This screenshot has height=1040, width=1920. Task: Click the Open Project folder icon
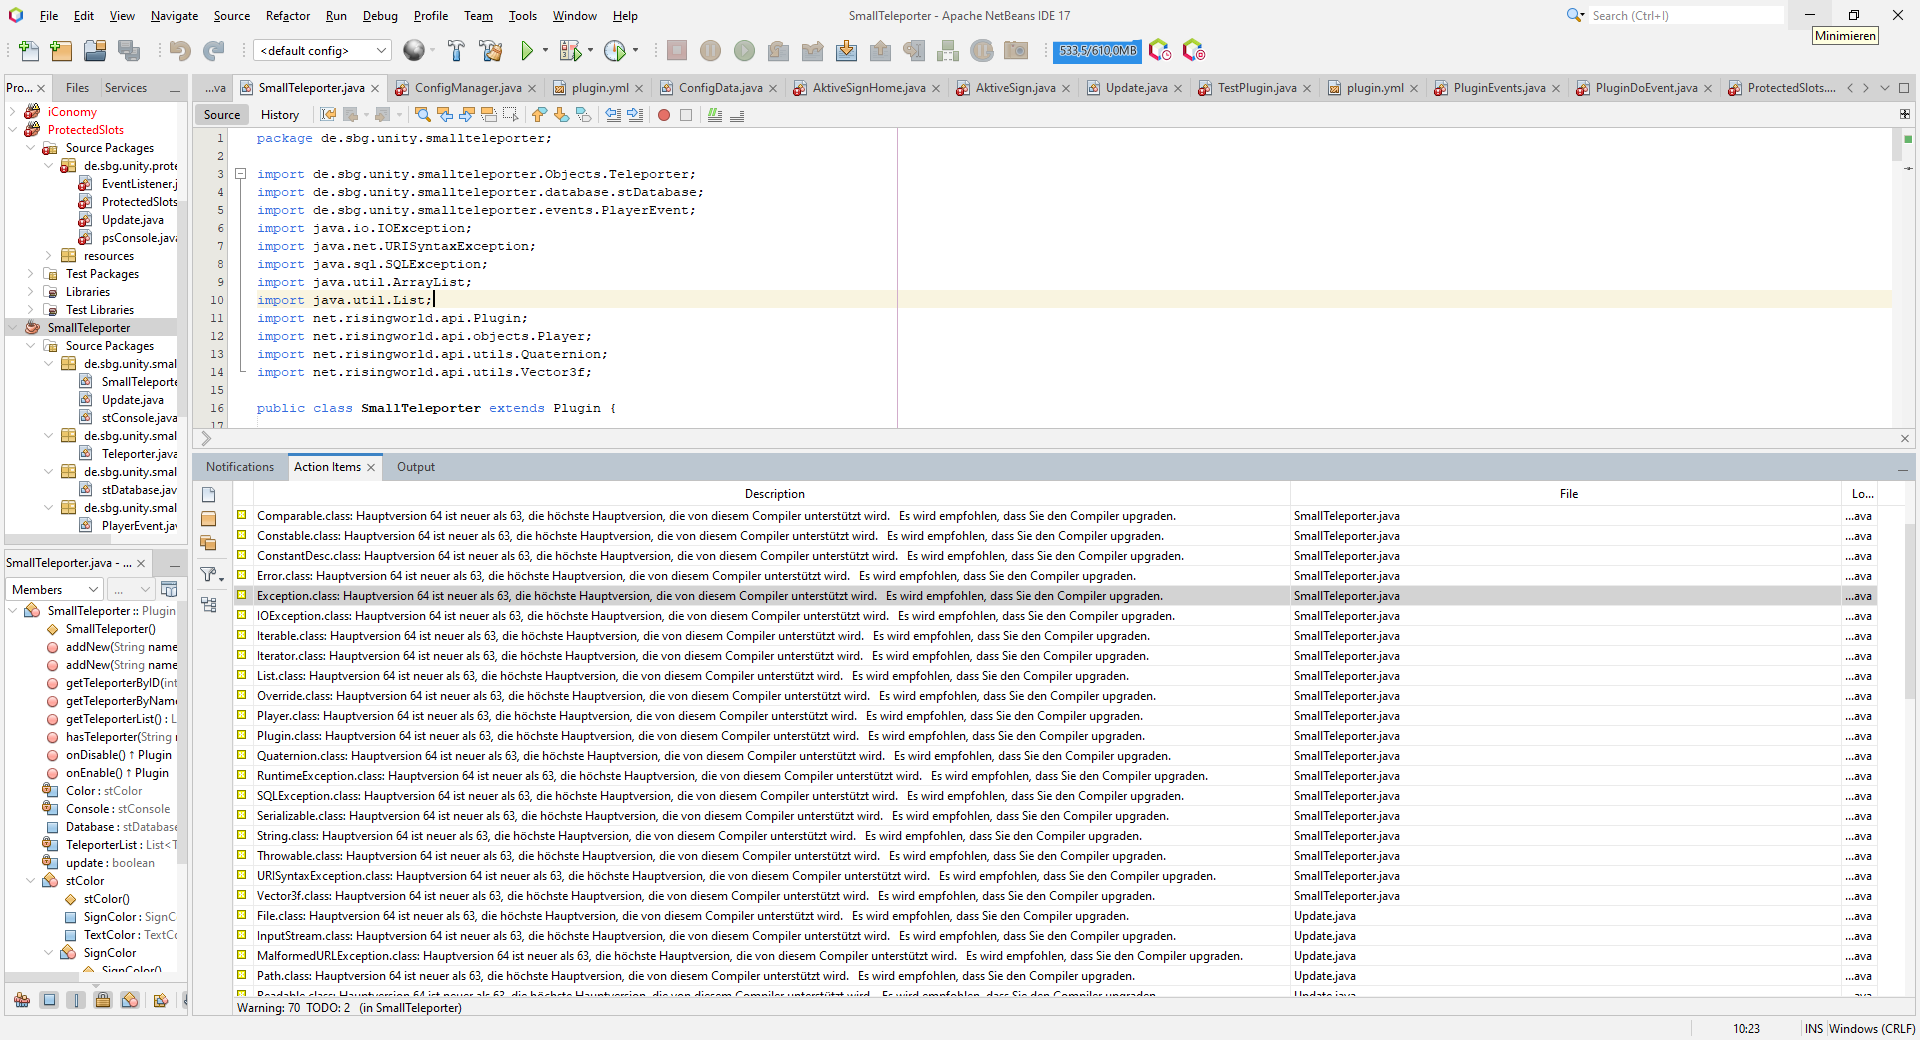click(x=95, y=51)
